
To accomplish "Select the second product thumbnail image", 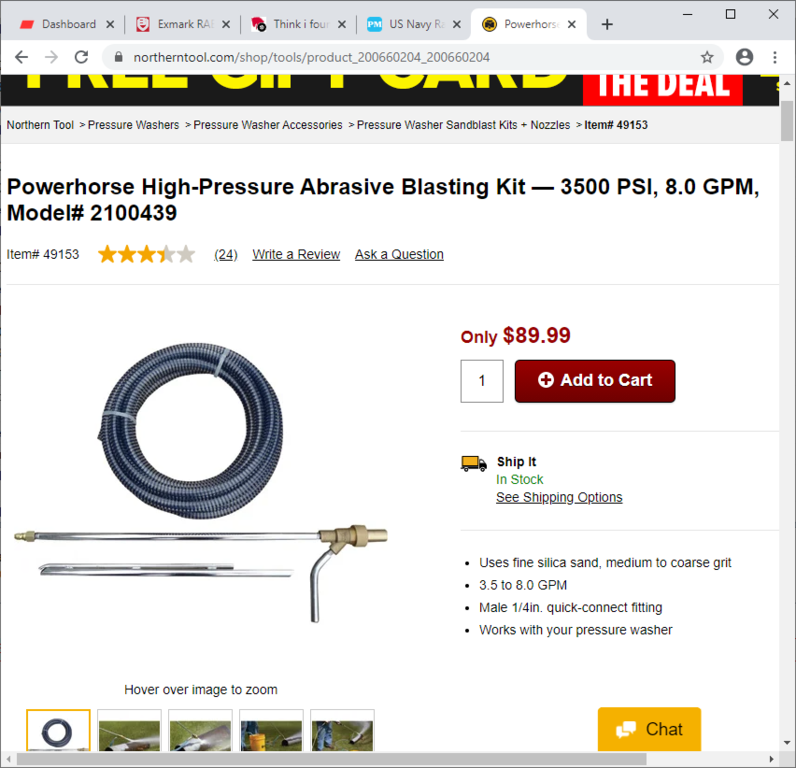I will point(129,731).
